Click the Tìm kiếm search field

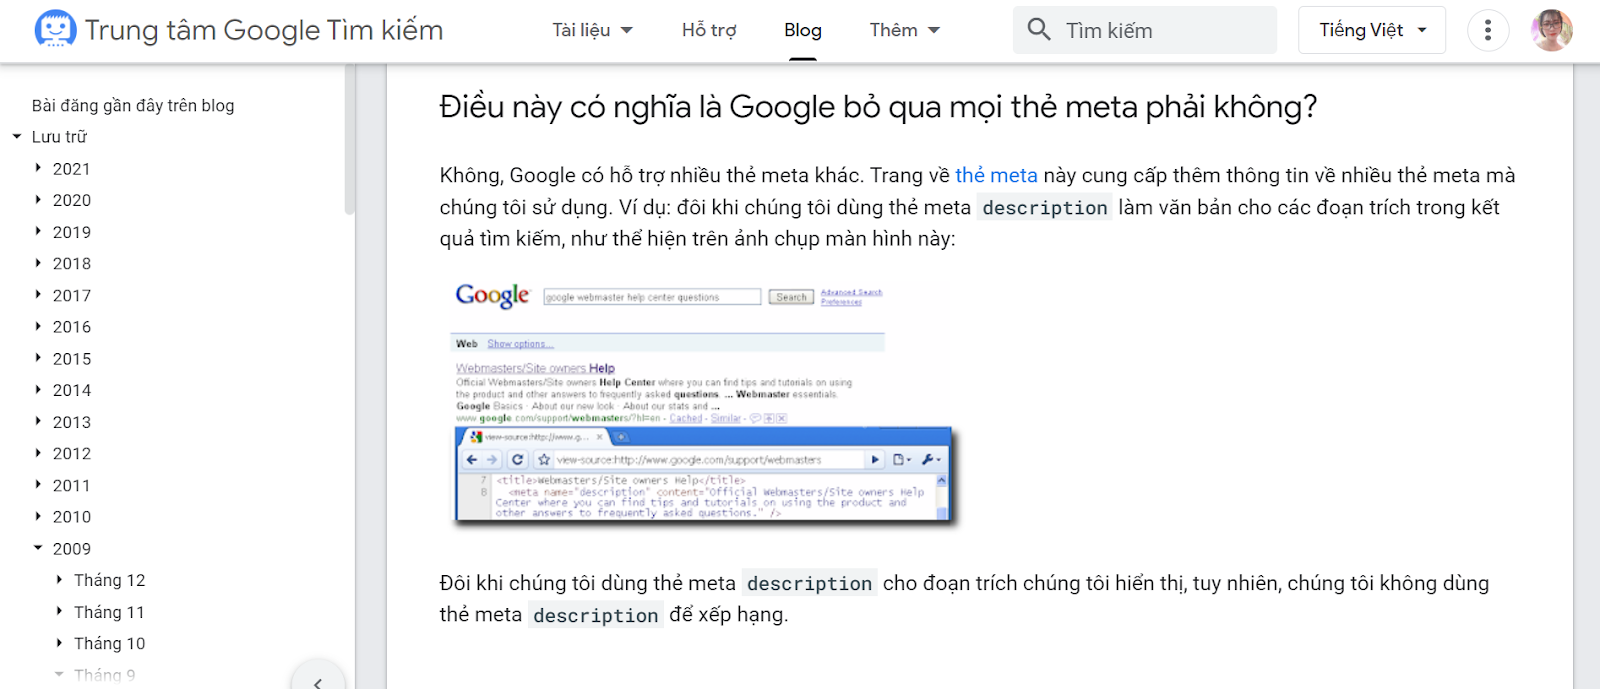pyautogui.click(x=1145, y=30)
